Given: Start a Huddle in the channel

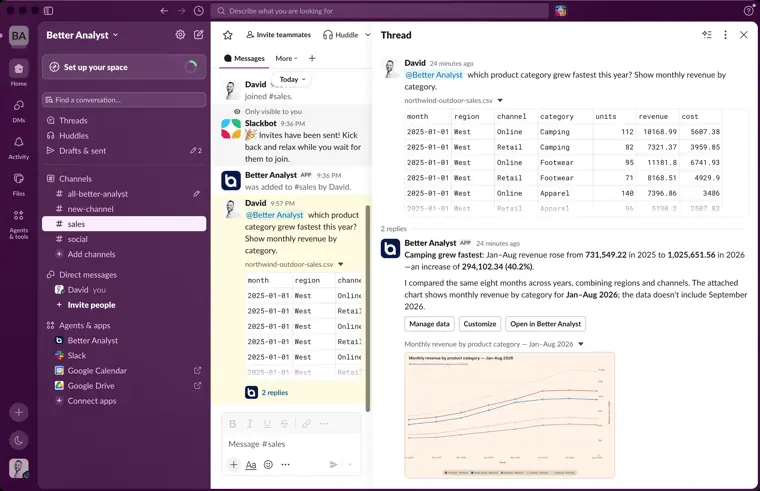Looking at the screenshot, I should tap(341, 35).
